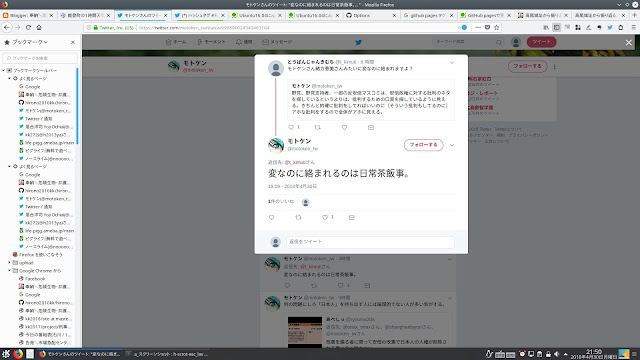Open the site identity padlock info

[x=96, y=27]
